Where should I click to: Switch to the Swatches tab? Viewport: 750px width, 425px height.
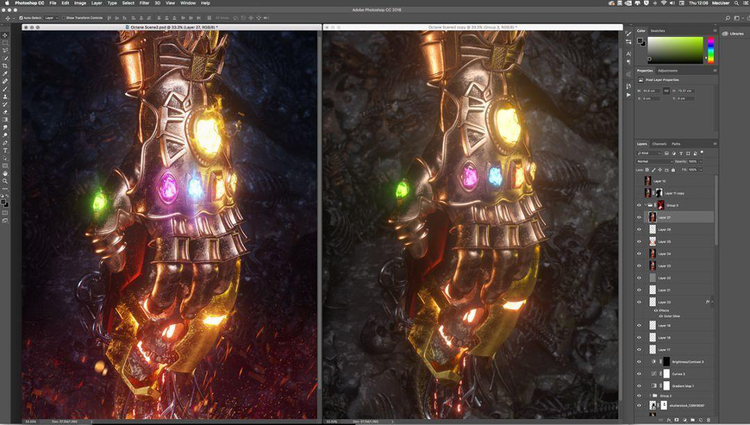tap(657, 31)
